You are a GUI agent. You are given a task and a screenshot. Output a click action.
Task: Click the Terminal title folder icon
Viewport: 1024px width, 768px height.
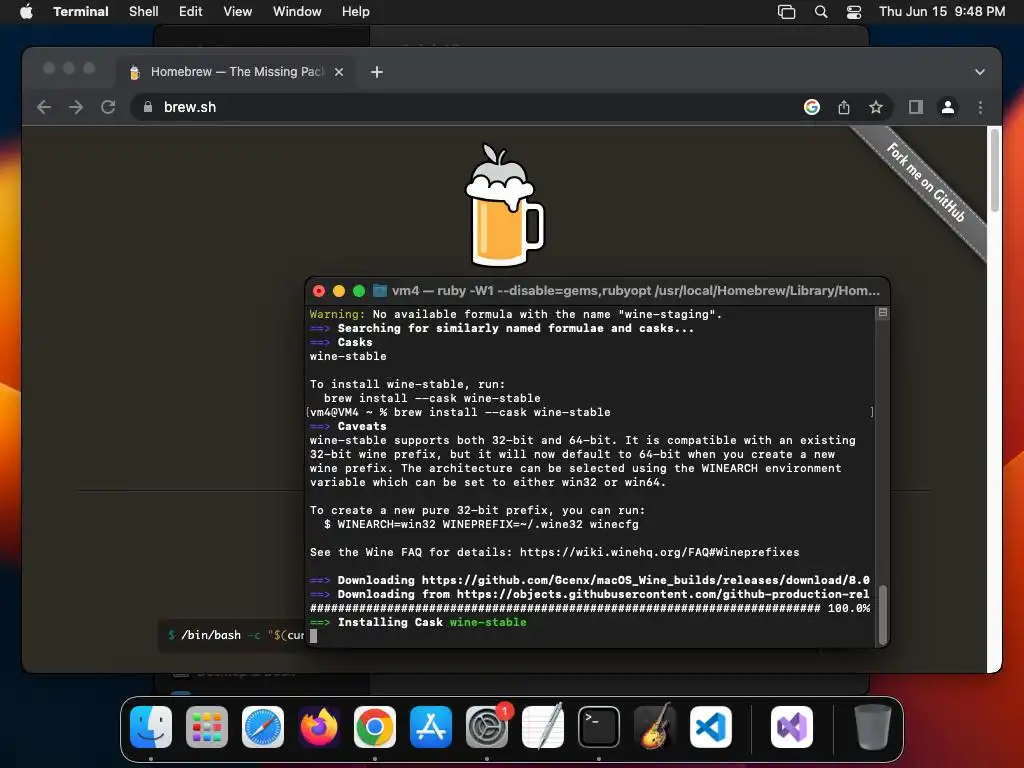point(379,291)
